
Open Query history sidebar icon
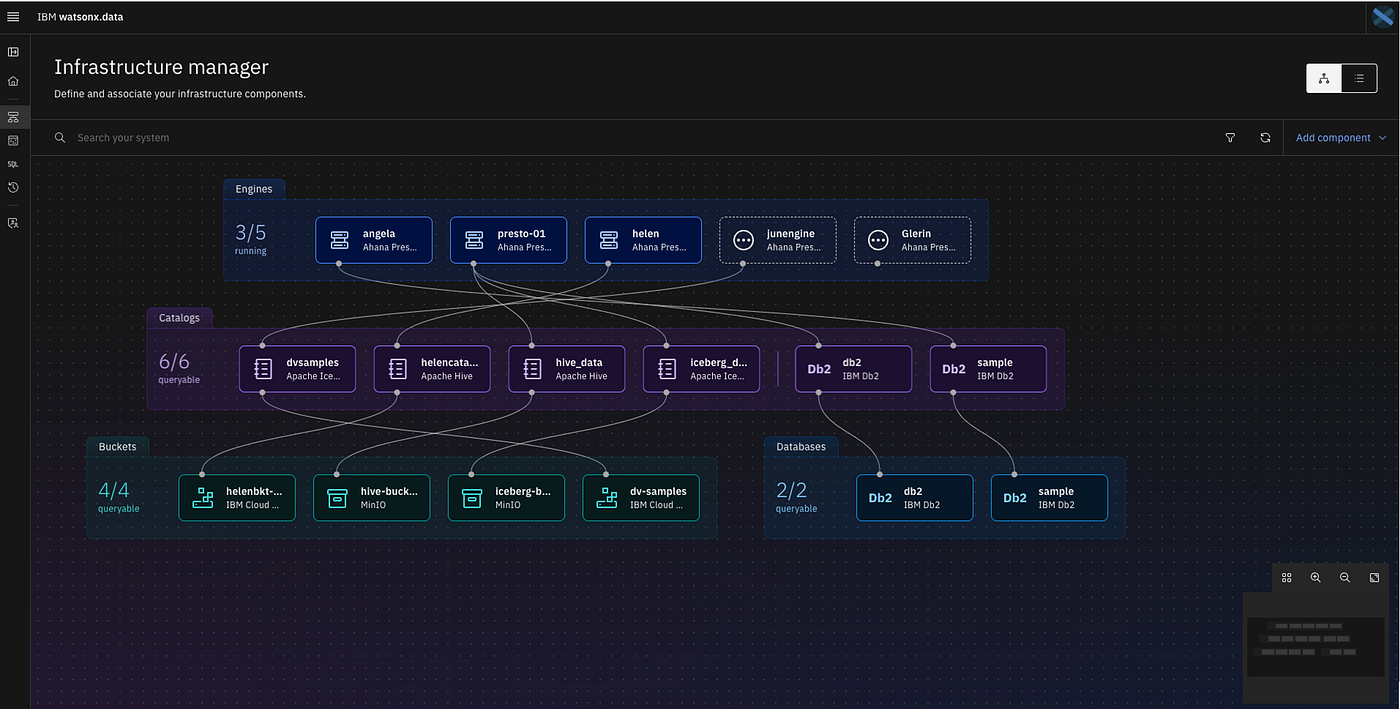tap(13, 188)
